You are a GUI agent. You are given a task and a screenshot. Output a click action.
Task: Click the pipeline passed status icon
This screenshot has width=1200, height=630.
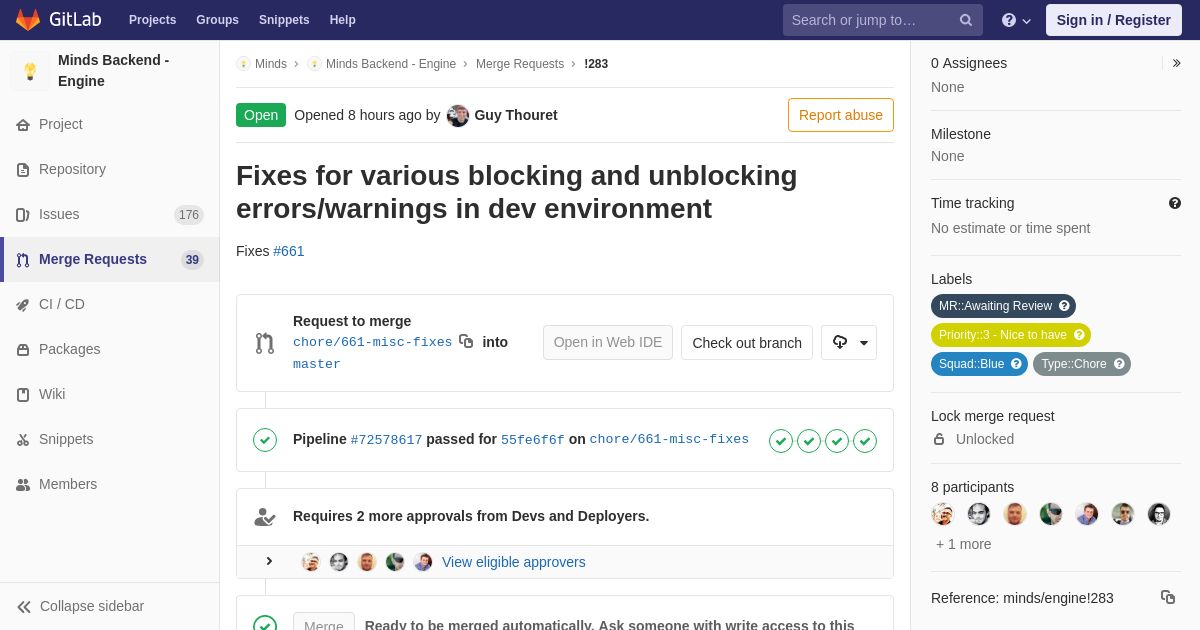point(265,440)
